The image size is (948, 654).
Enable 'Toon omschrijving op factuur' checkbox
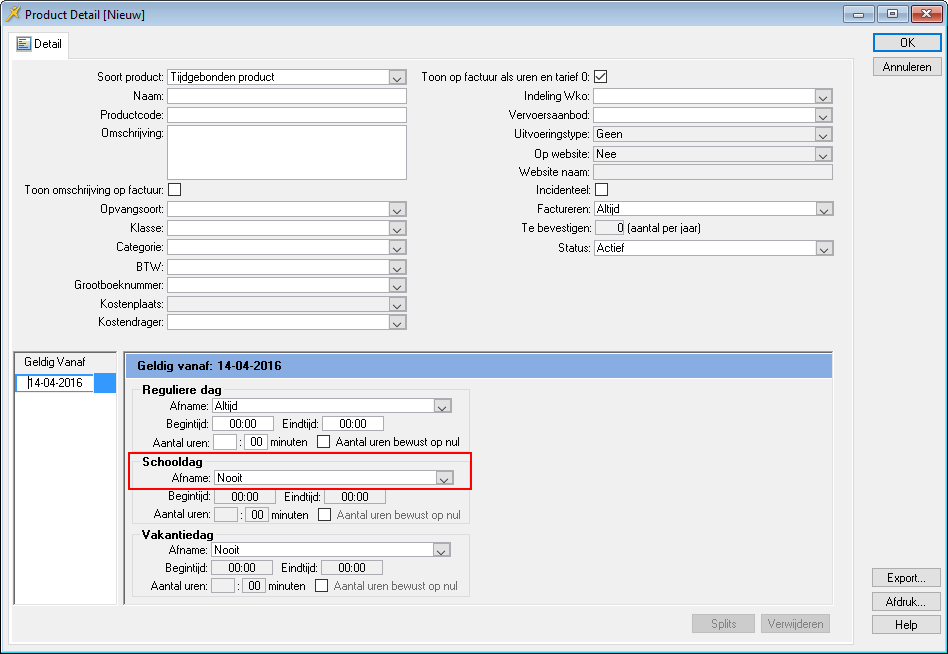(174, 189)
